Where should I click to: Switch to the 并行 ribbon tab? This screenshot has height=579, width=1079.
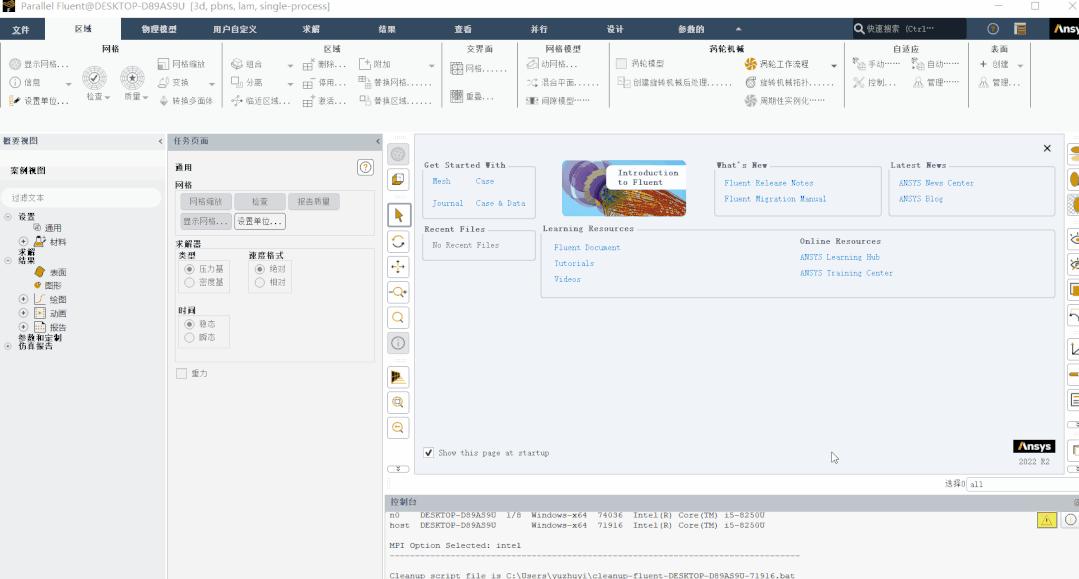coord(539,30)
